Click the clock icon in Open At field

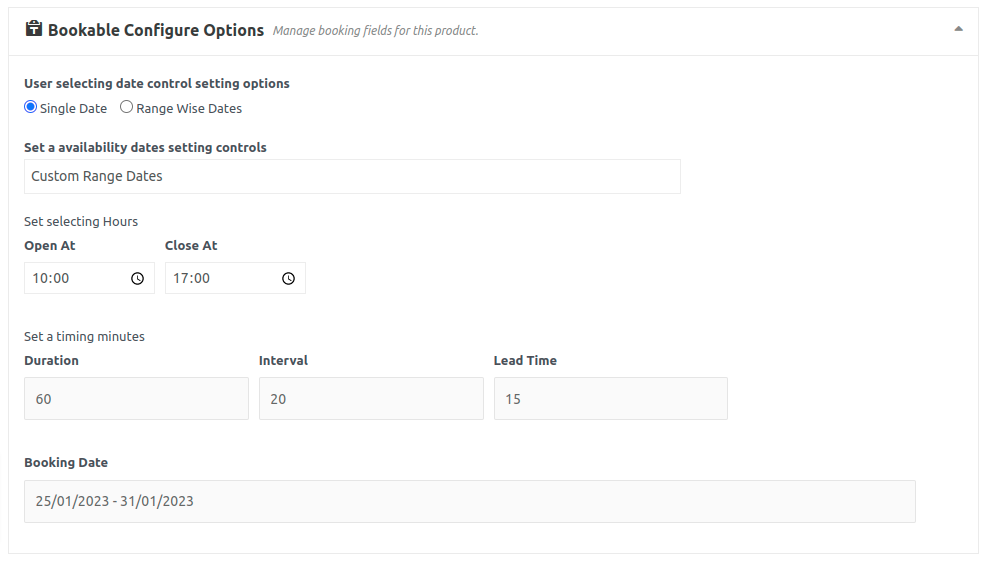(138, 279)
